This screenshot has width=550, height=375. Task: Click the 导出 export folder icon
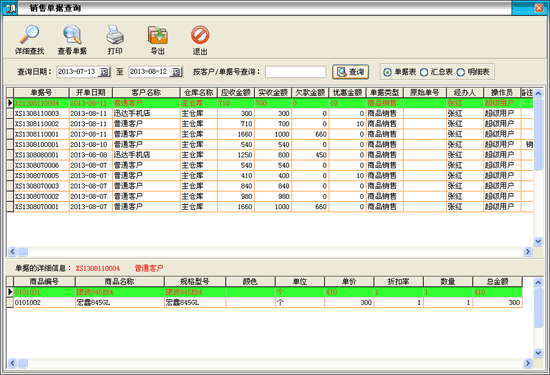tap(157, 40)
